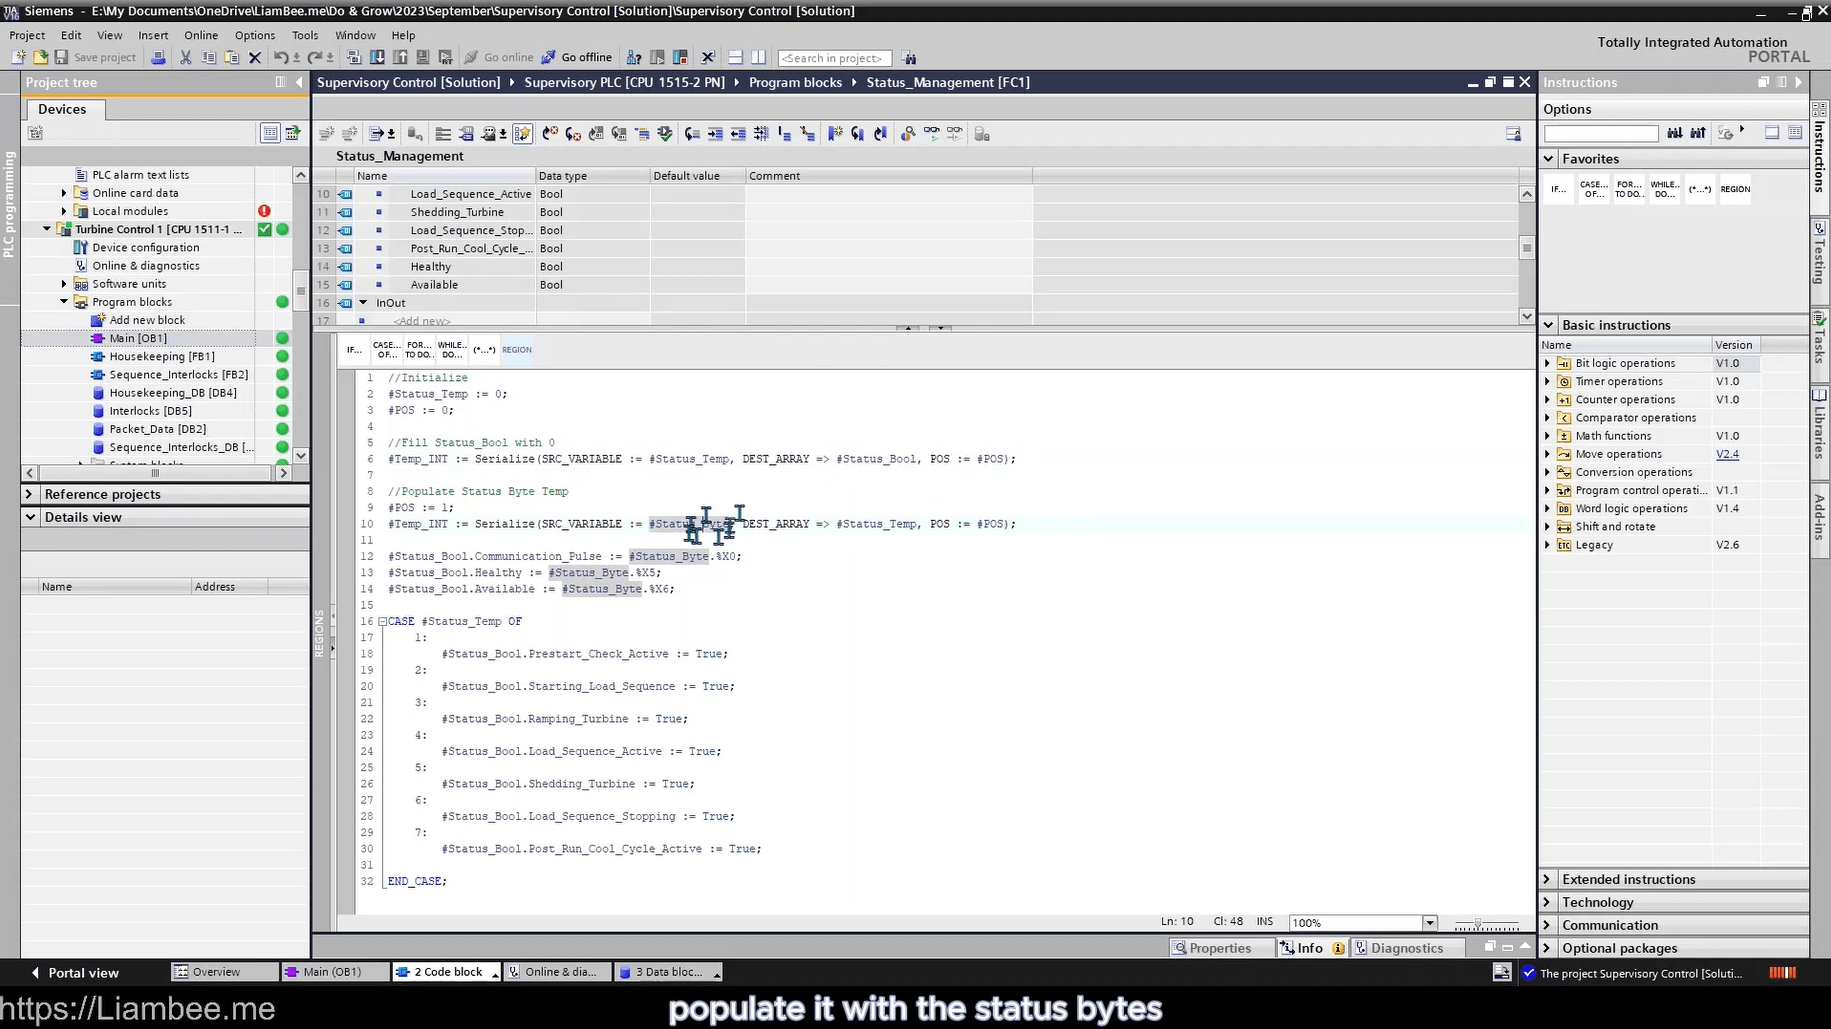The image size is (1831, 1029).
Task: Collapse the CASE block on line 16
Action: 382,622
